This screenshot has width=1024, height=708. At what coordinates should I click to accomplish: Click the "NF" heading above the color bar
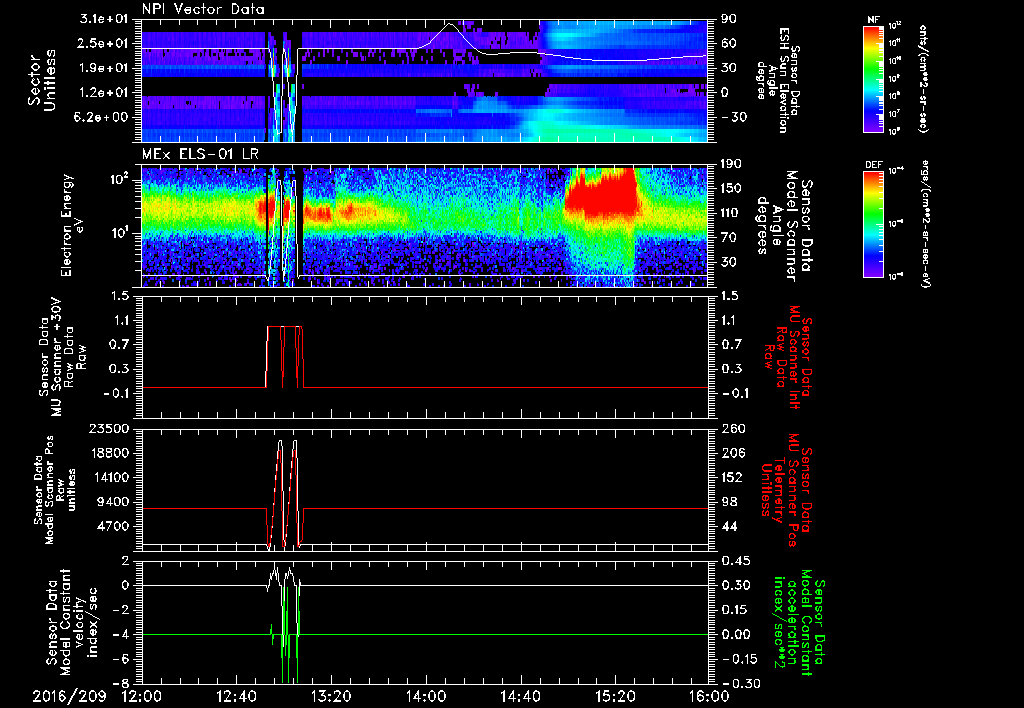(x=873, y=20)
